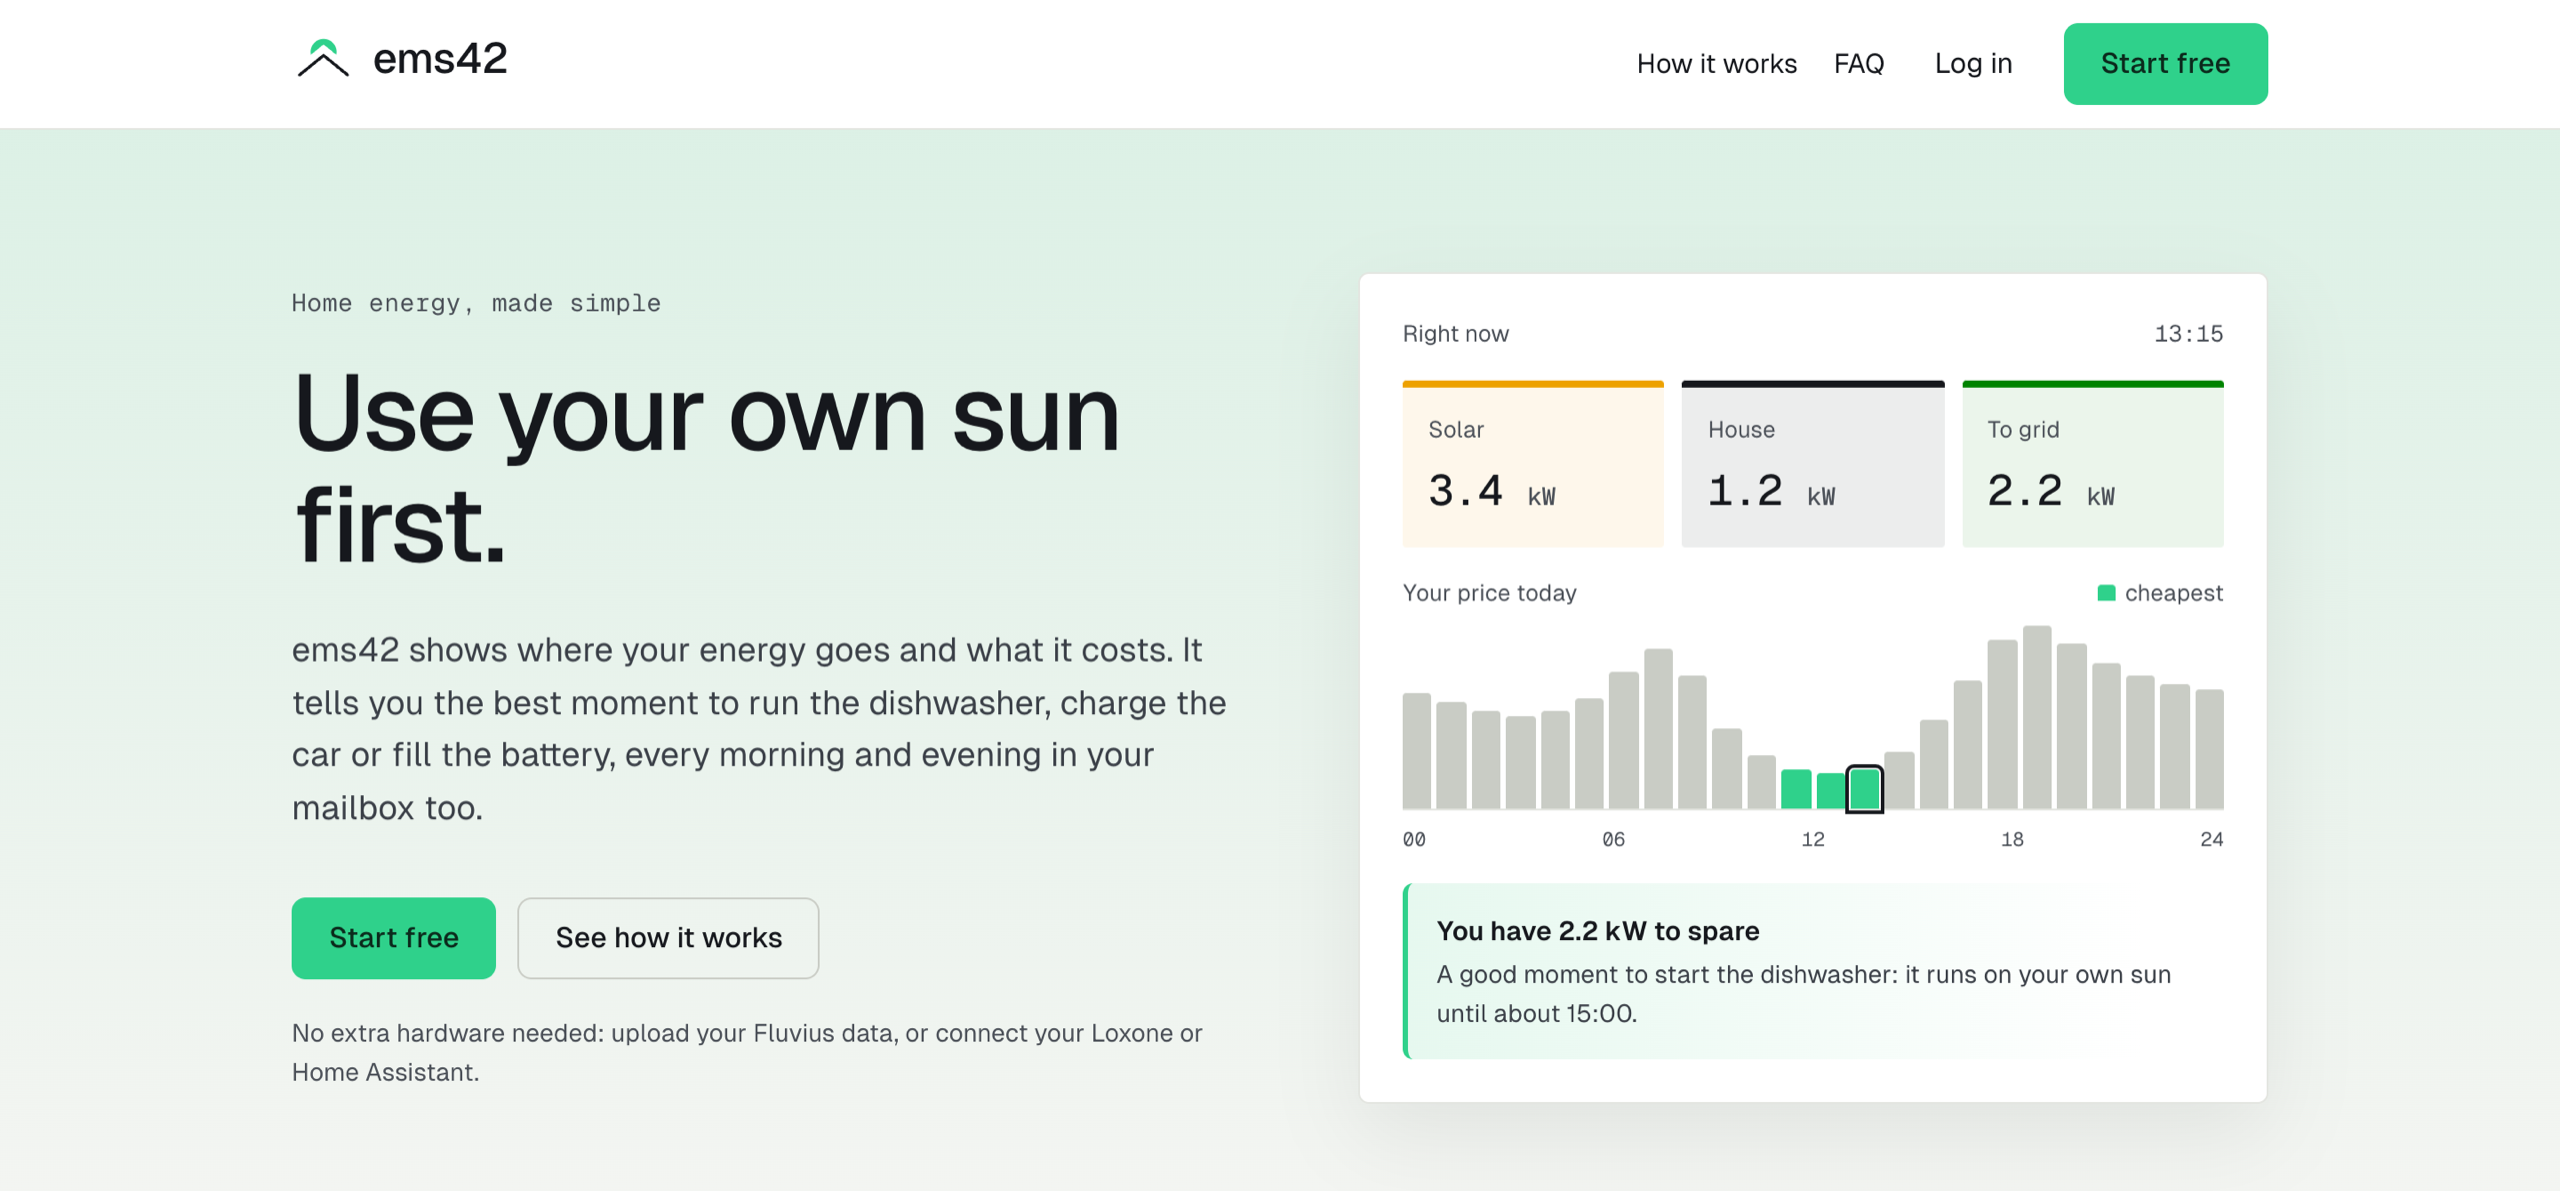Image resolution: width=2560 pixels, height=1191 pixels.
Task: Click the outlined current-hour green price bar
Action: [1864, 789]
